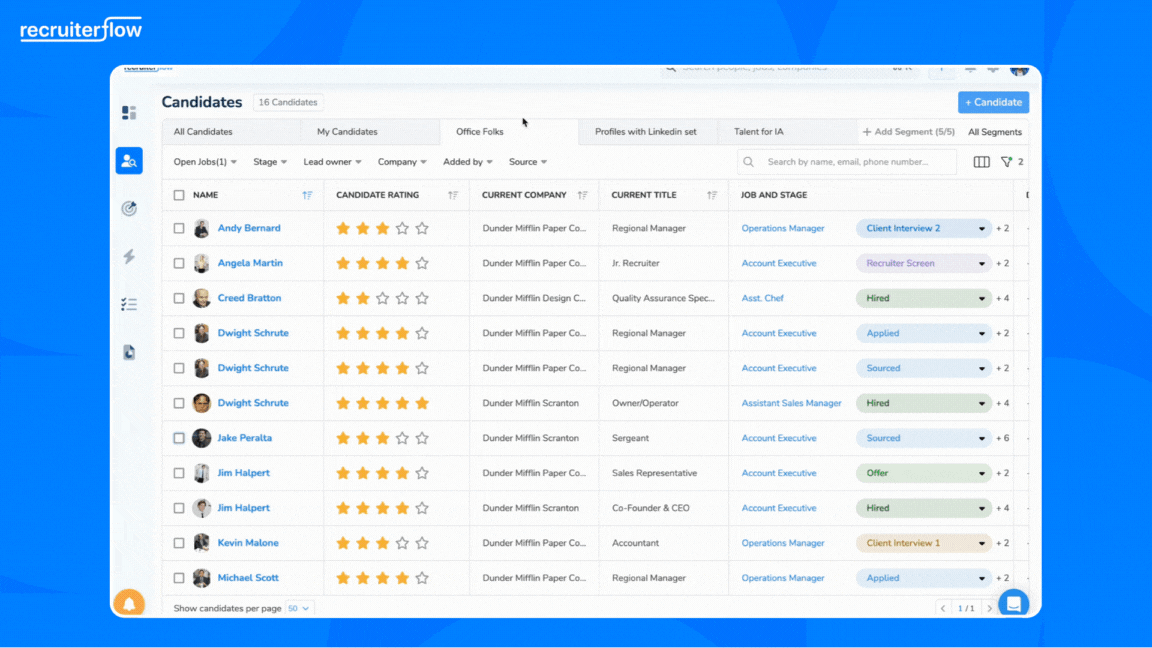Image resolution: width=1152 pixels, height=648 pixels.
Task: Click the filter funnel icon
Action: point(1007,162)
